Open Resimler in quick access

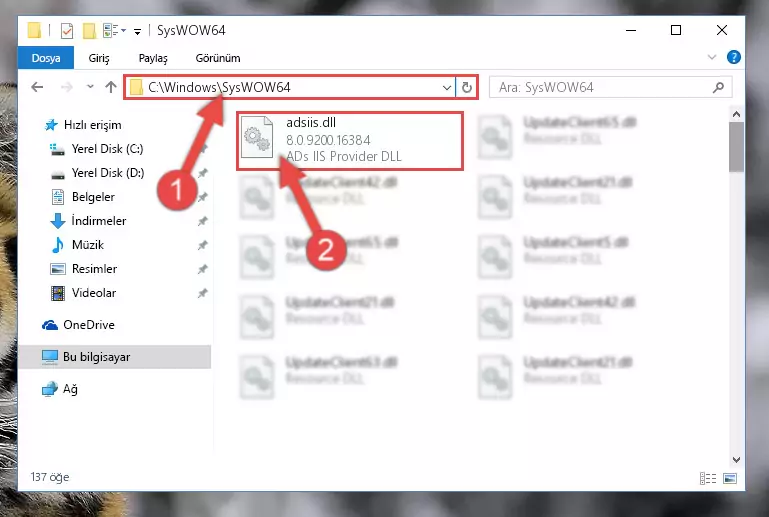(83, 269)
